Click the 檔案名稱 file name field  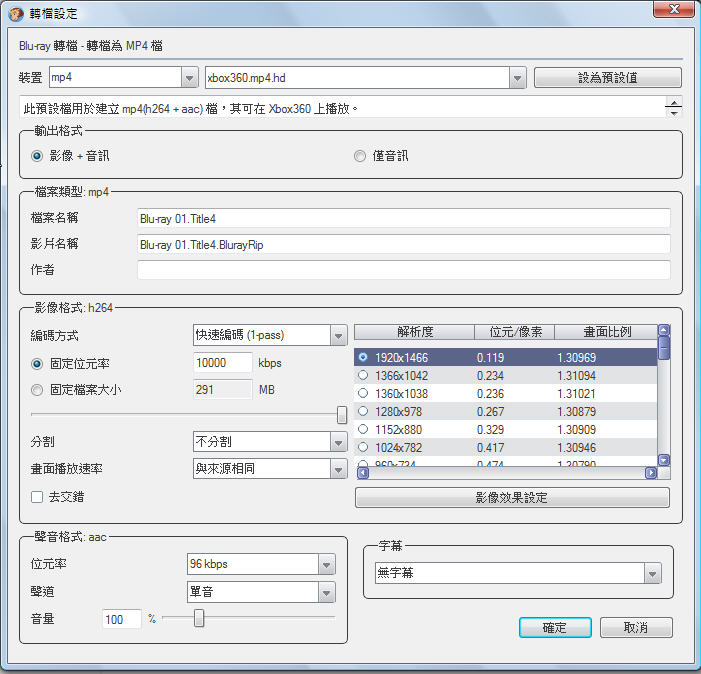pyautogui.click(x=403, y=218)
